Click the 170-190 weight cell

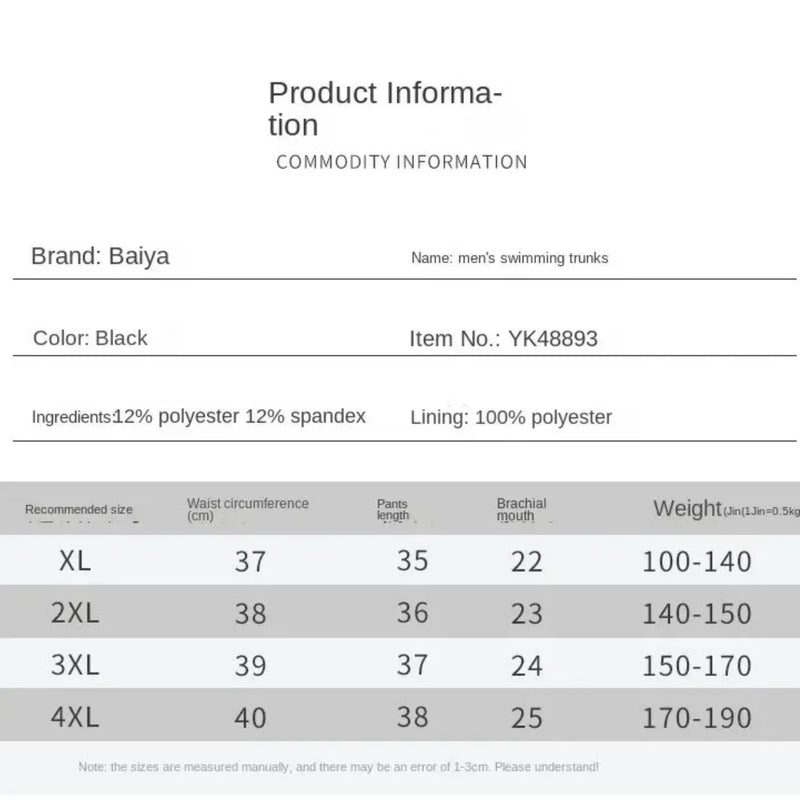click(x=696, y=716)
